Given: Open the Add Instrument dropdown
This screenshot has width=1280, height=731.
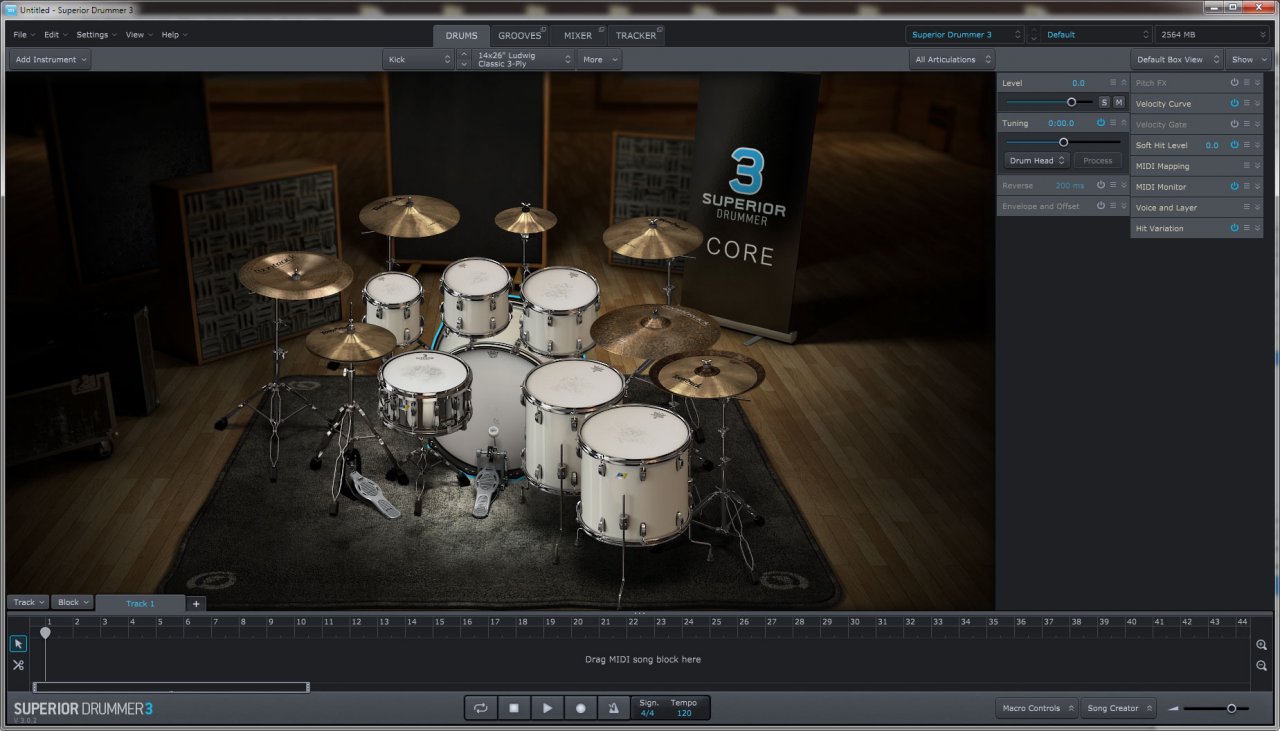Looking at the screenshot, I should click(x=51, y=59).
